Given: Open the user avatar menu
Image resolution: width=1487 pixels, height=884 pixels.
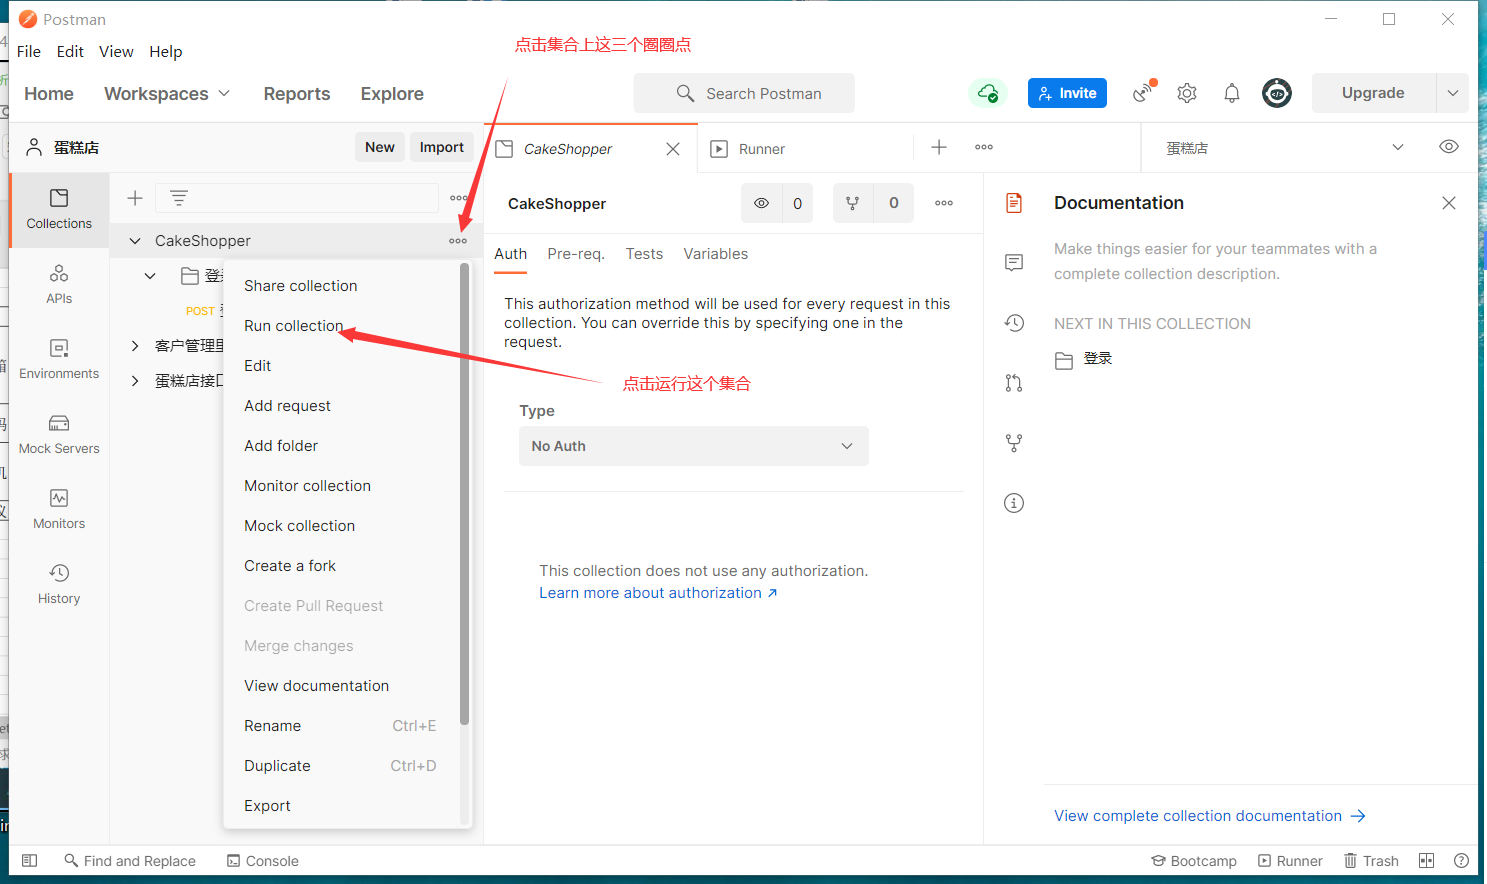Looking at the screenshot, I should 1277,93.
